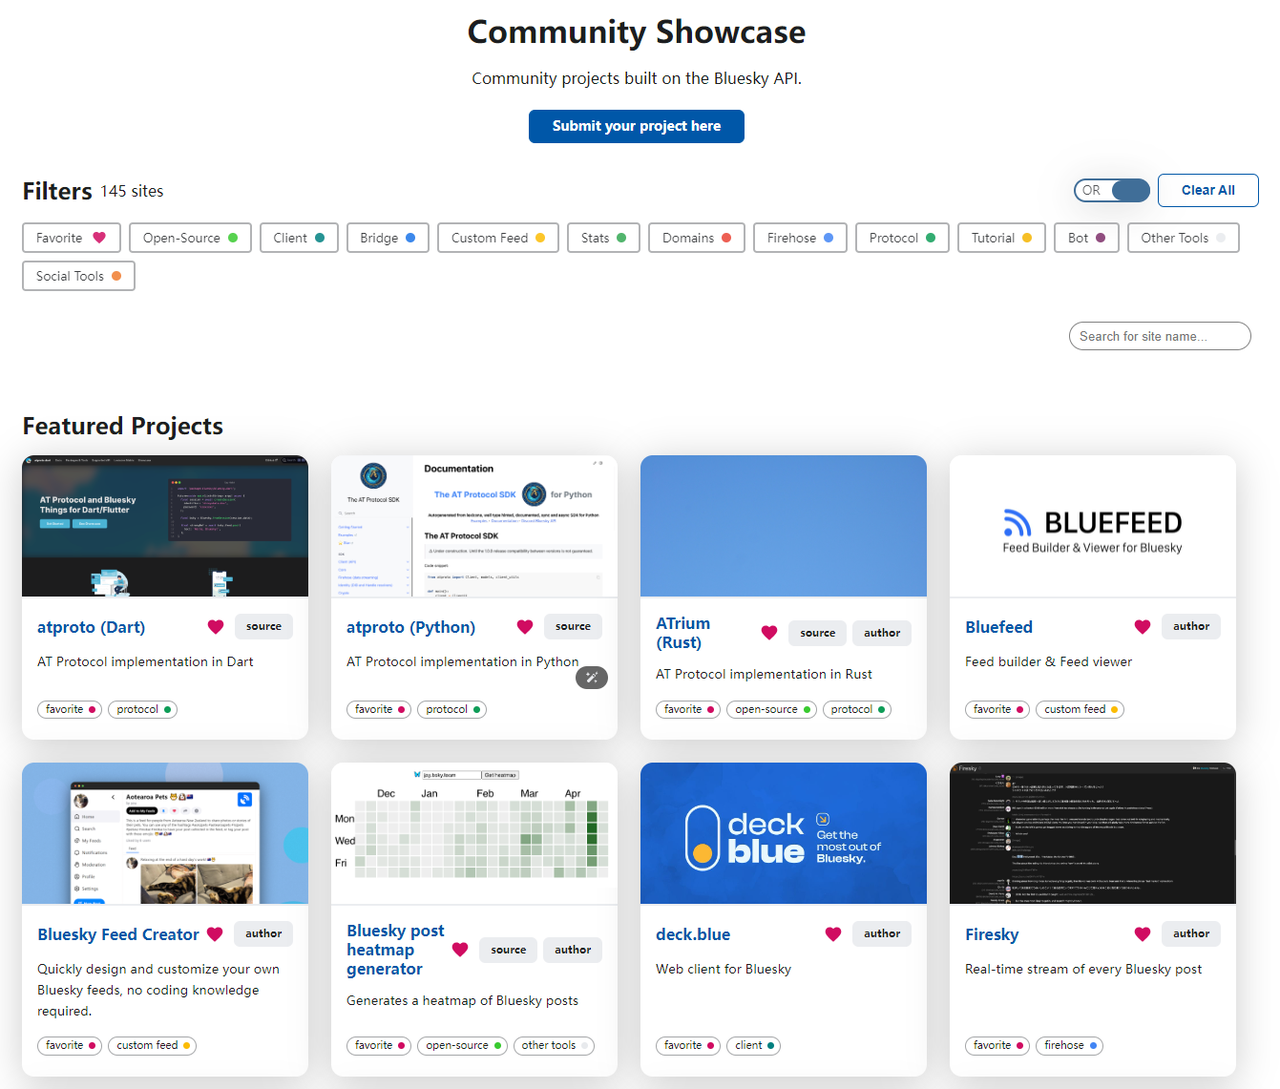Image resolution: width=1280 pixels, height=1089 pixels.
Task: Toggle the OR filter mode switch
Action: pyautogui.click(x=1112, y=190)
